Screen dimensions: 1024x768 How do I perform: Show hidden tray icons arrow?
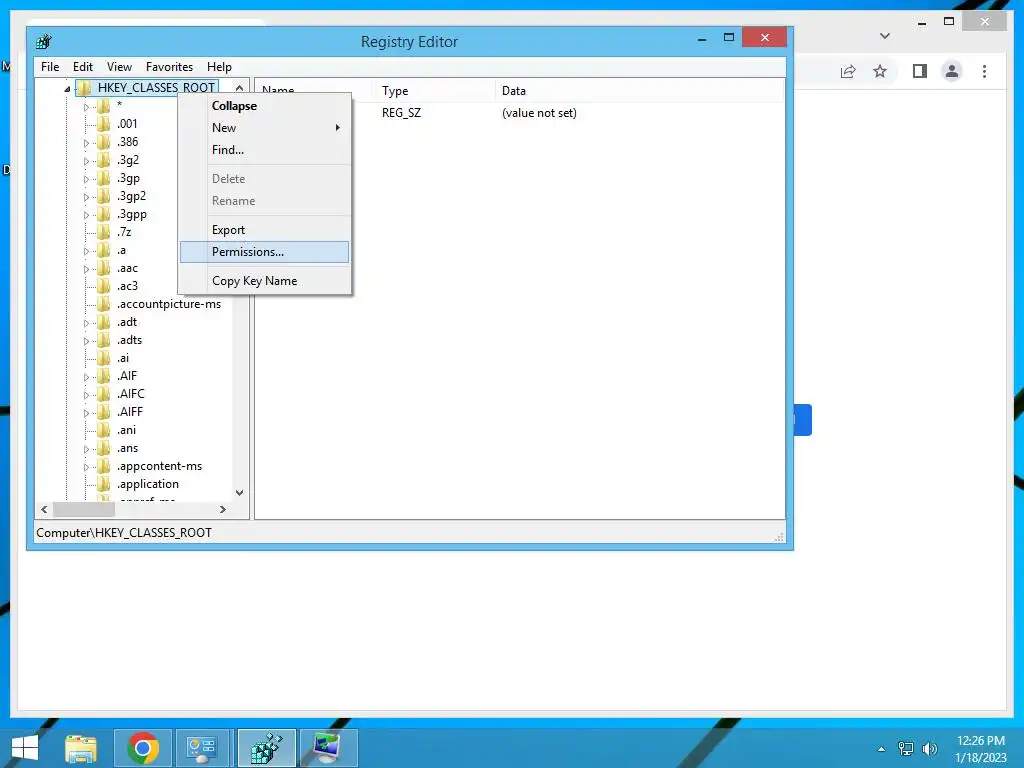click(x=882, y=749)
